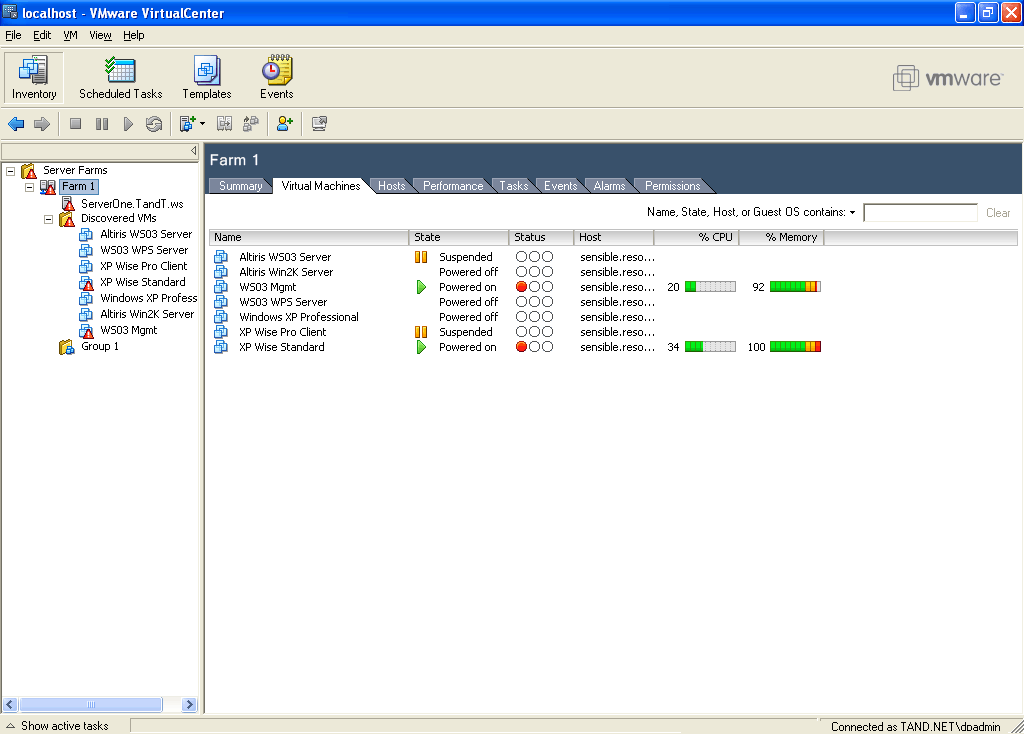Click the VM filter search text field
Image resolution: width=1024 pixels, height=734 pixels.
[920, 213]
